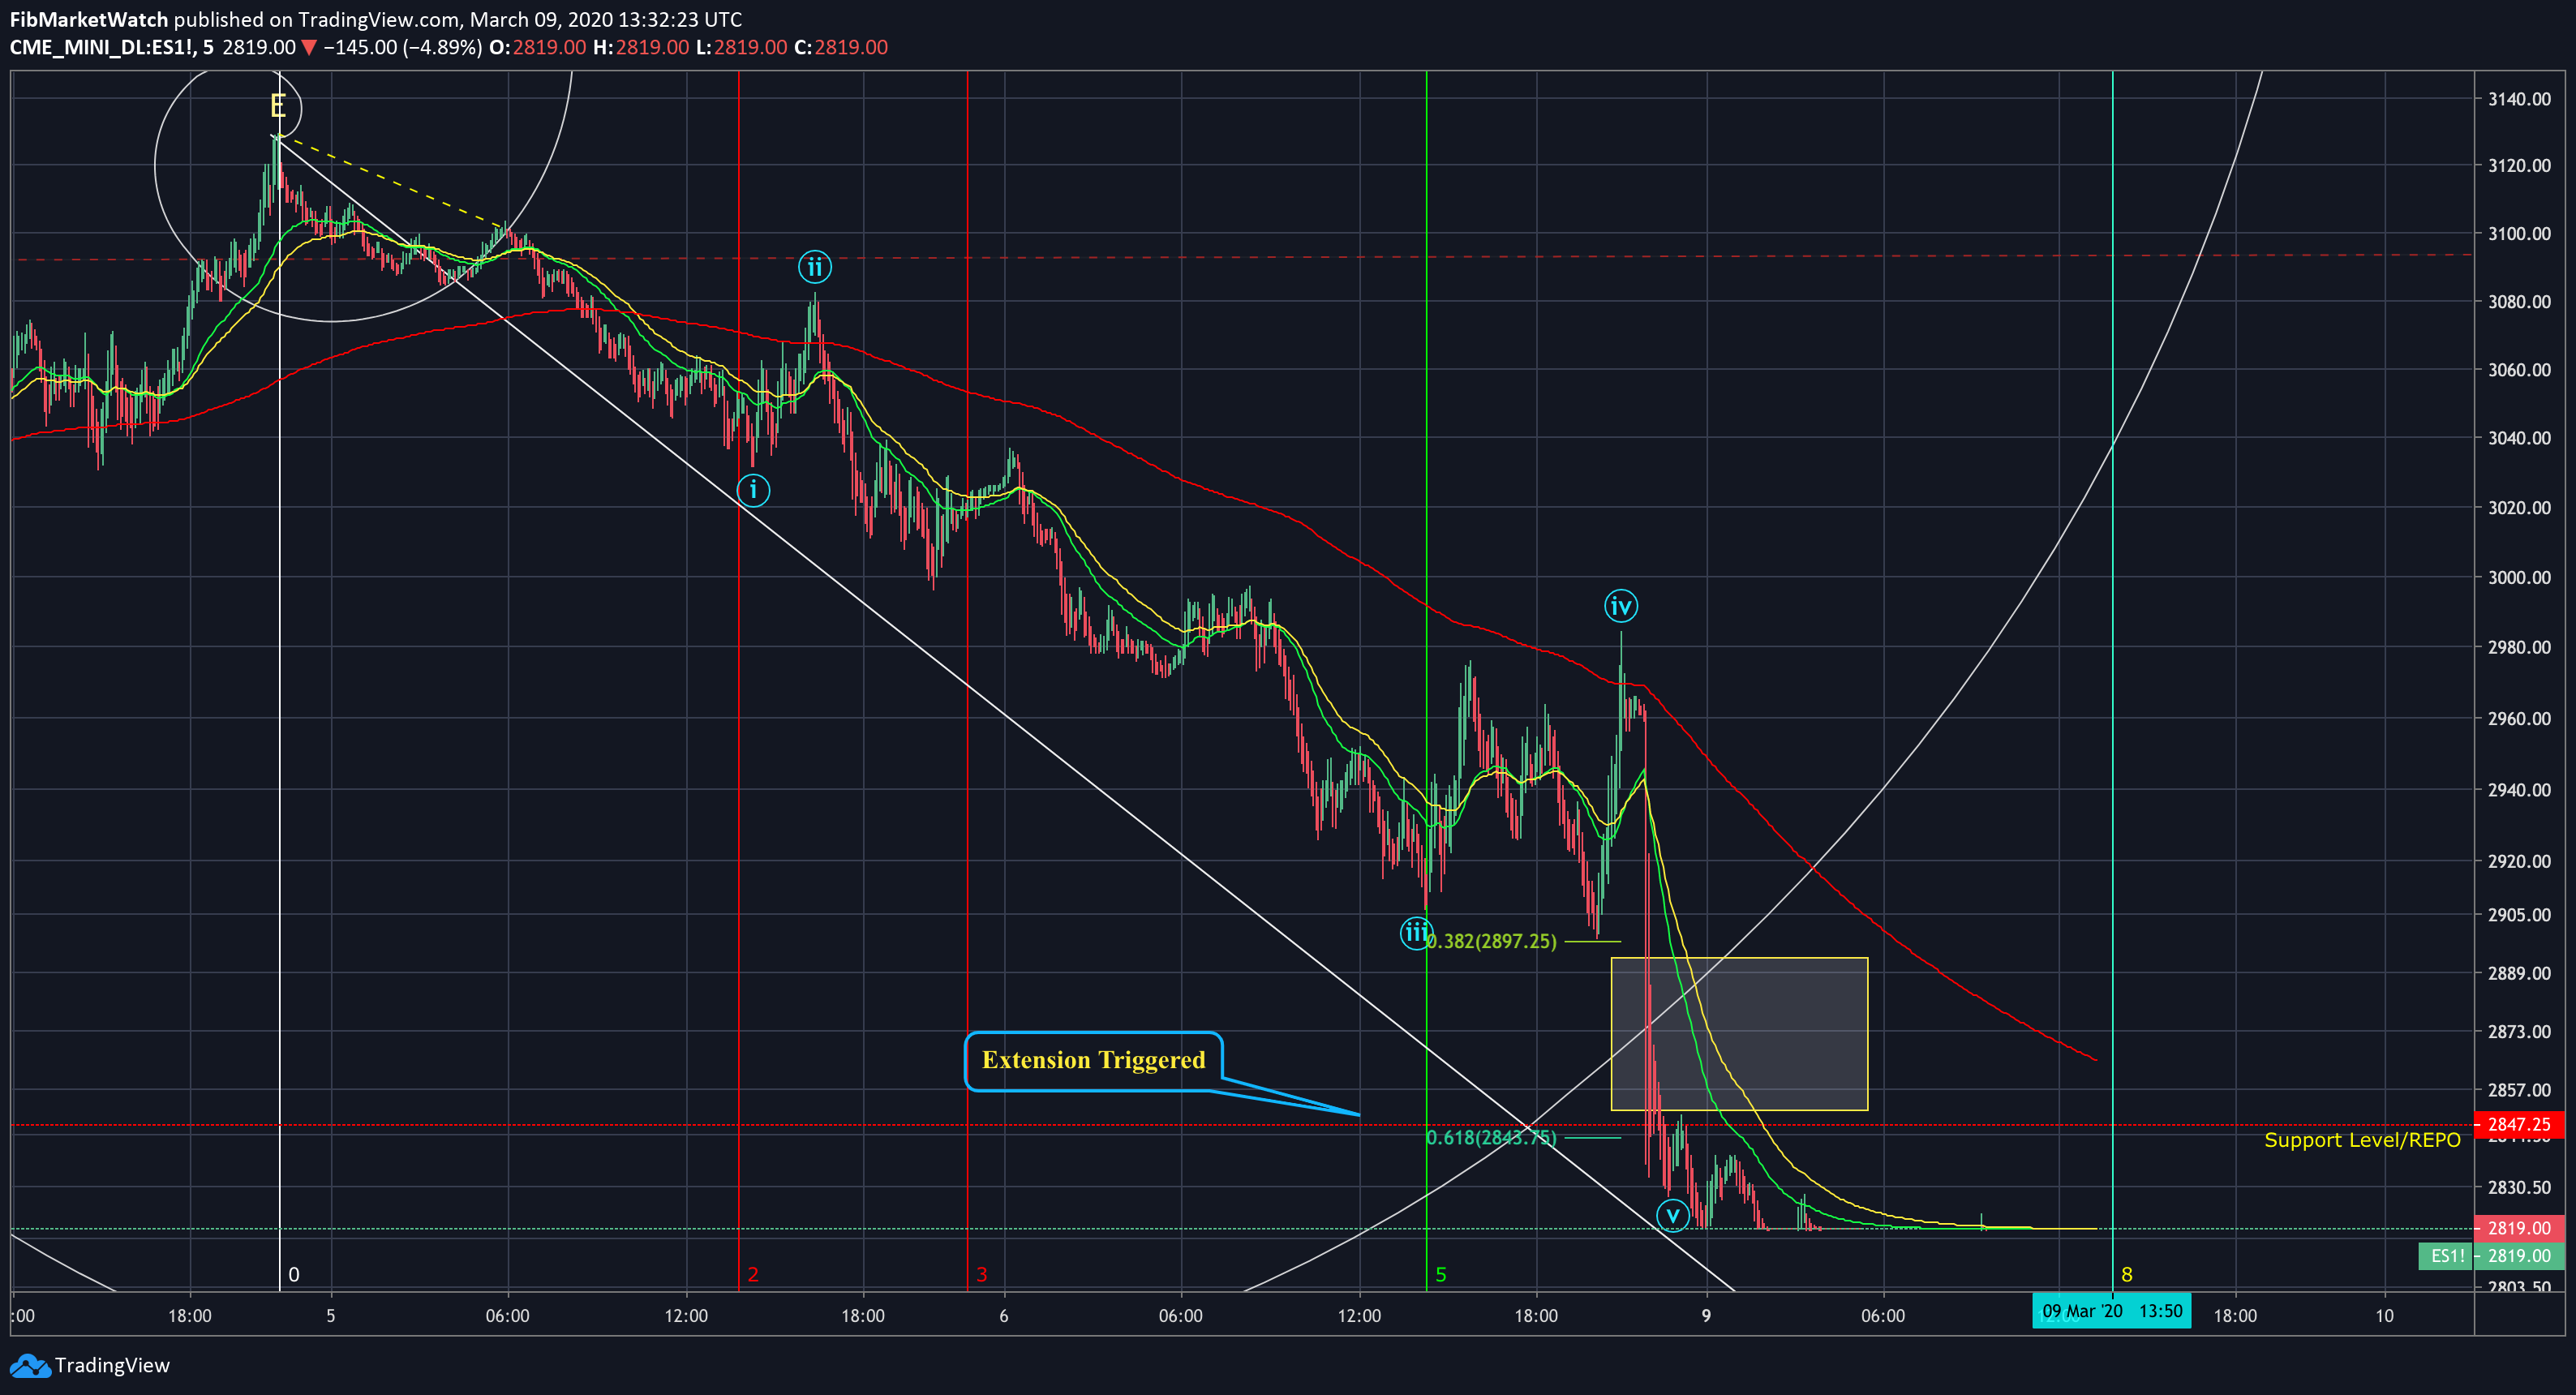Click the TradingView logo icon

29,1366
